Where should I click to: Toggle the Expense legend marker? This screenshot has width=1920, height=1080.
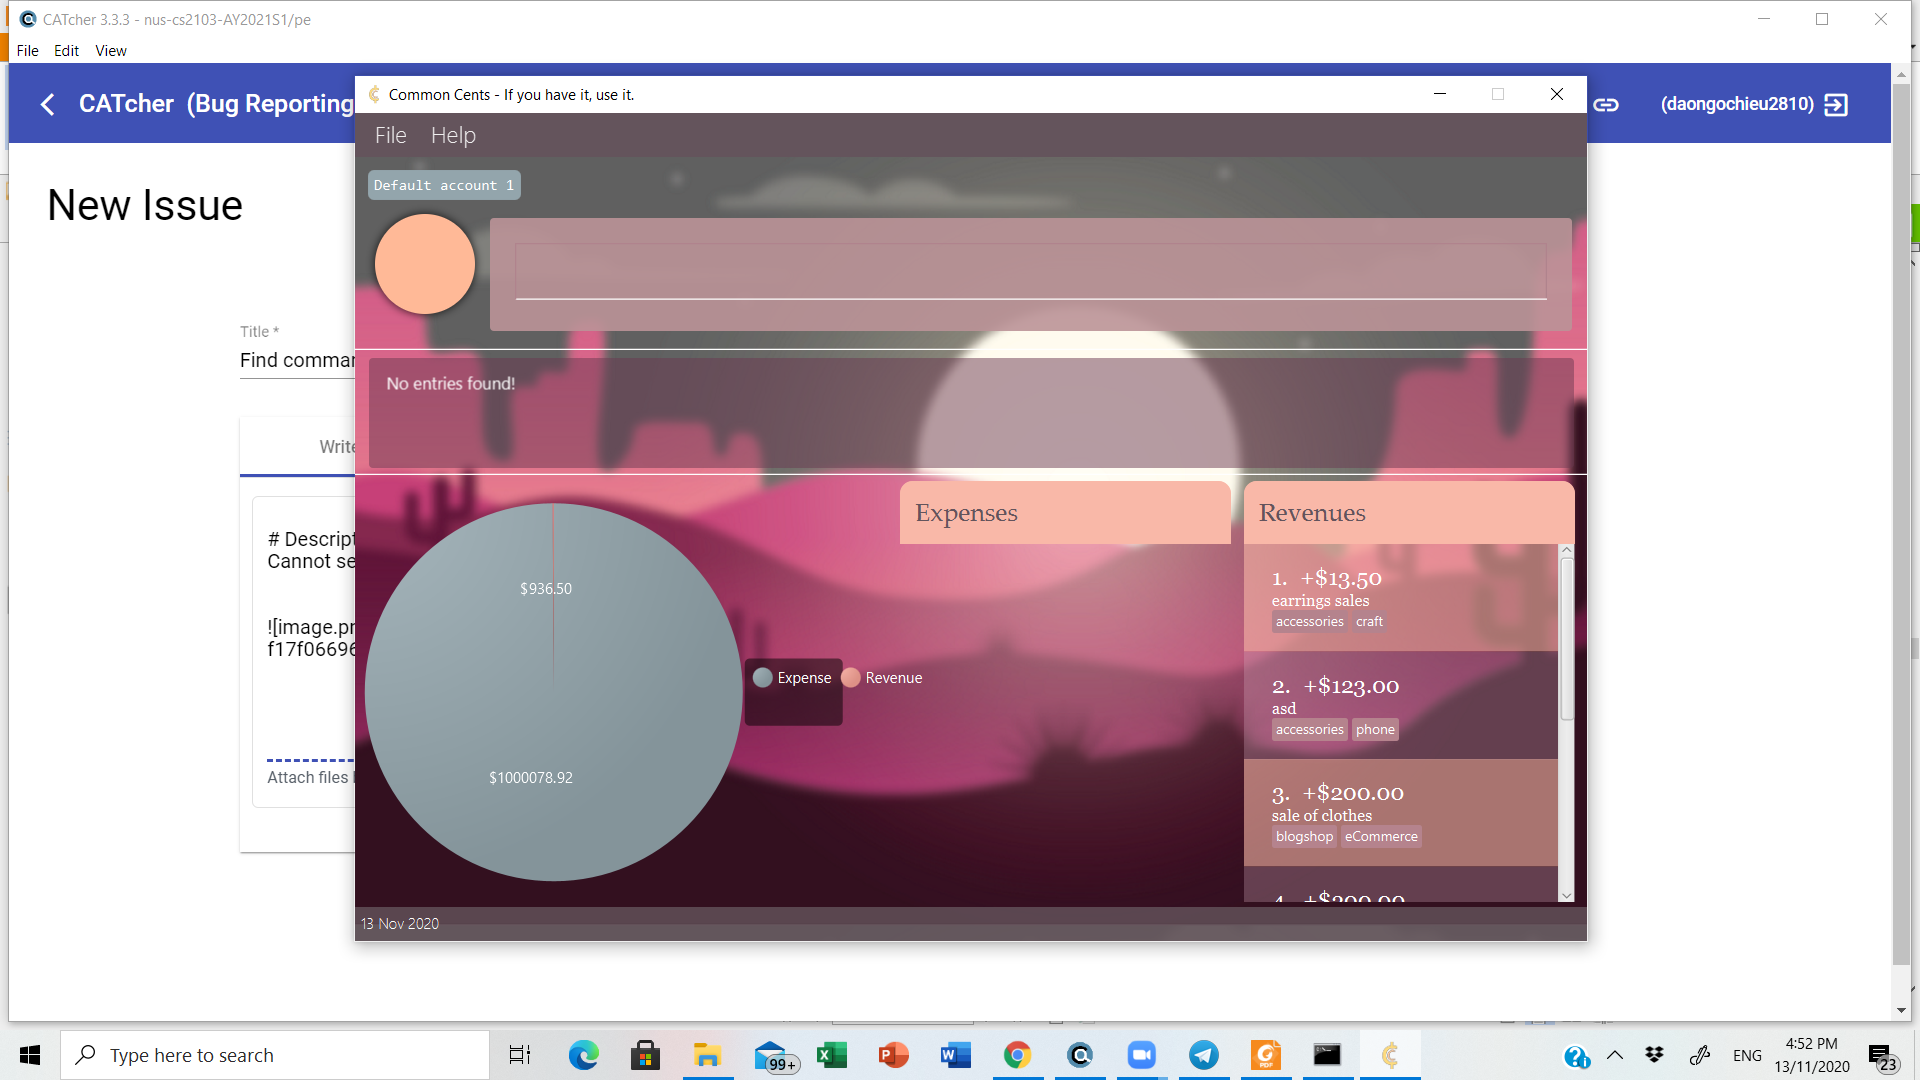click(x=763, y=678)
